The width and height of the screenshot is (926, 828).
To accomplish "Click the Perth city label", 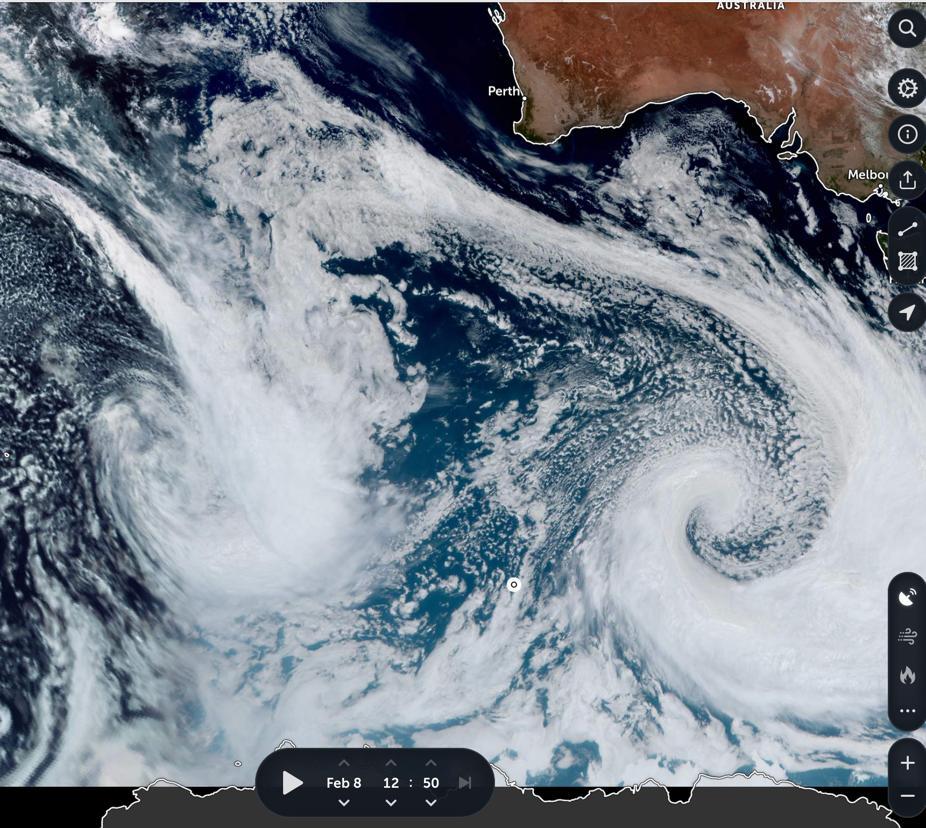I will 504,91.
